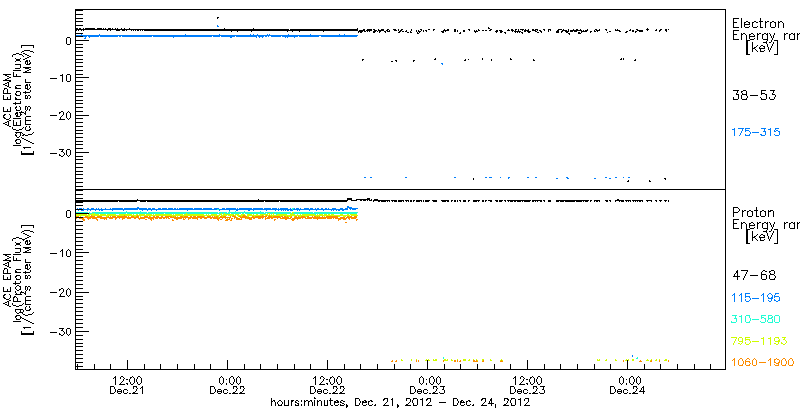Screen dimensions: 800x410
Task: Select the 0:00 Dec.22 time axis label
Action: [228, 386]
